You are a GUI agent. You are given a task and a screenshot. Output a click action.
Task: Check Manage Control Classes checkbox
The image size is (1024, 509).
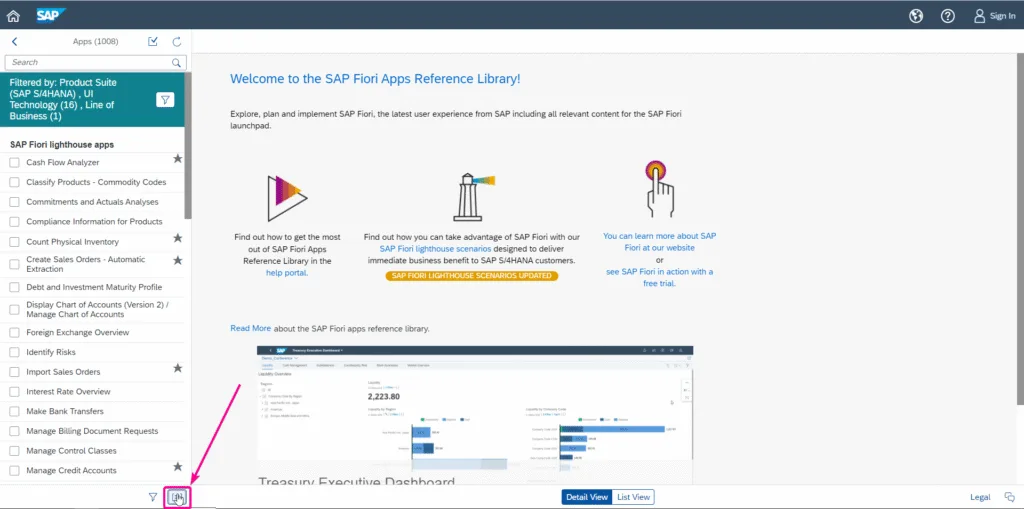(x=14, y=451)
